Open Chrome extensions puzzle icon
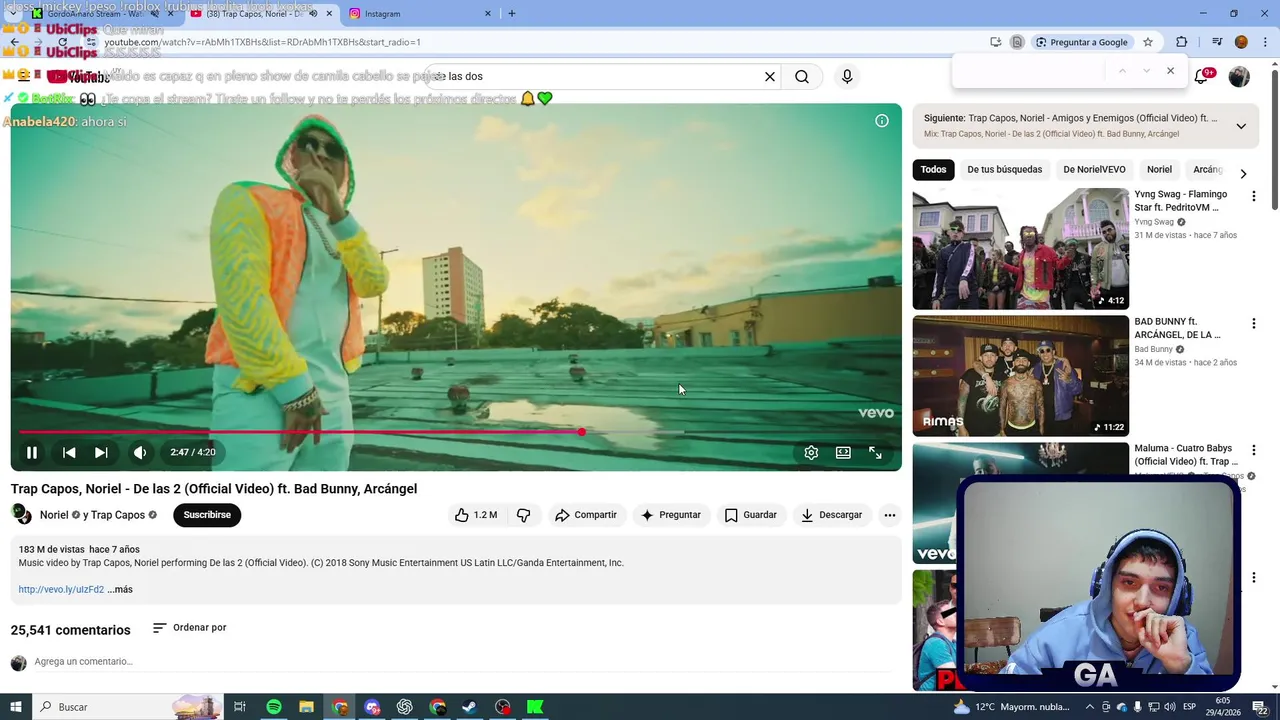This screenshot has width=1280, height=720. point(1182,42)
